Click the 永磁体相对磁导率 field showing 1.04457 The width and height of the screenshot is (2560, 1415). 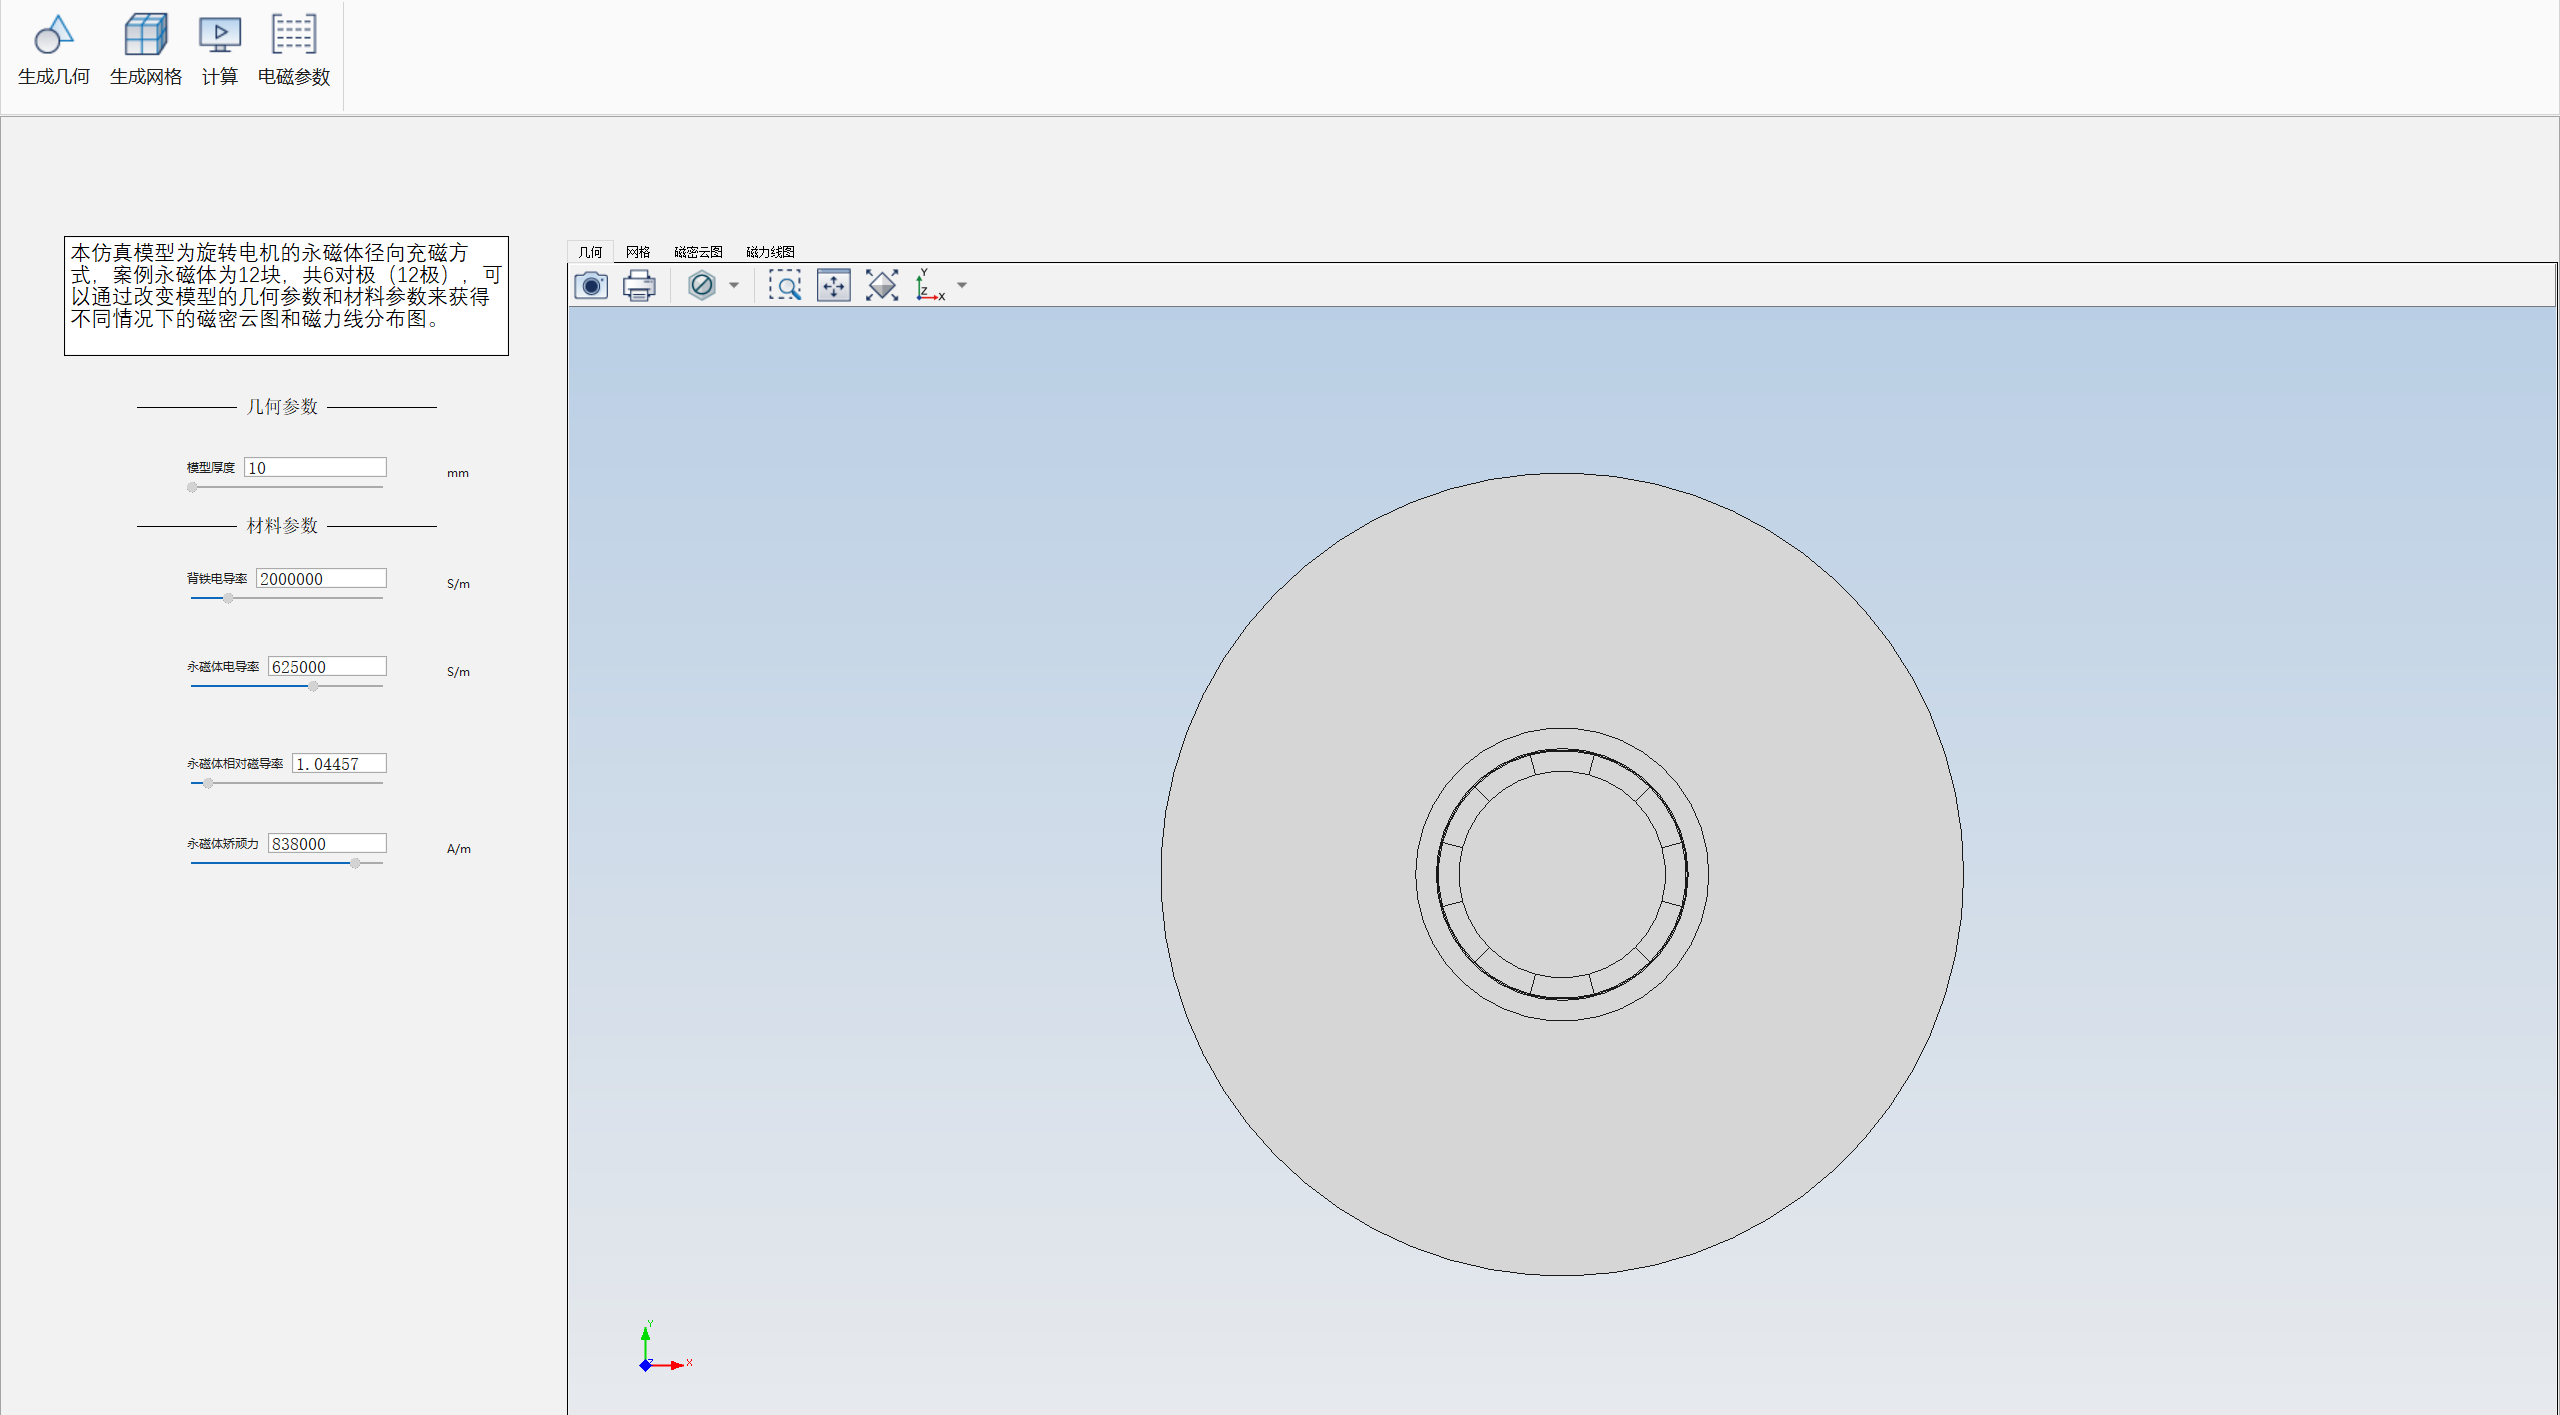[x=339, y=764]
